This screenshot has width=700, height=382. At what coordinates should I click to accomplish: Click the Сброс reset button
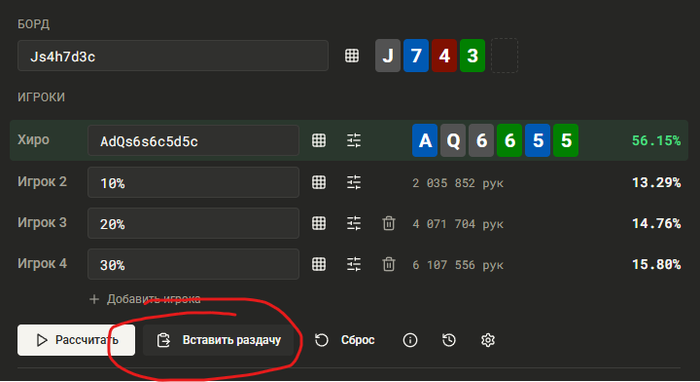pyautogui.click(x=345, y=340)
